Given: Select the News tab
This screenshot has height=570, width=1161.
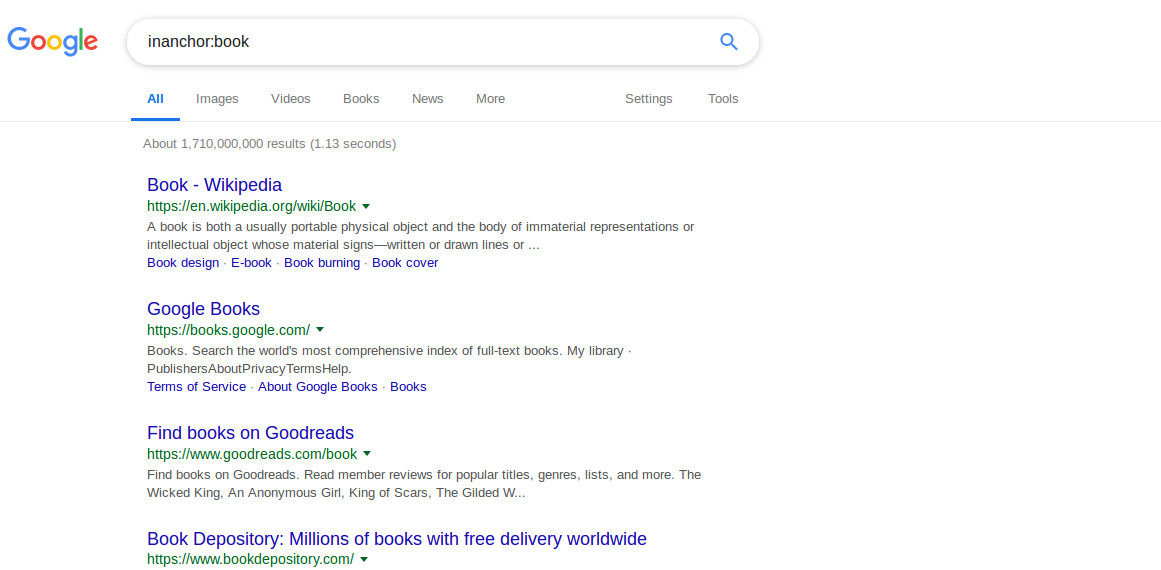Looking at the screenshot, I should point(427,98).
